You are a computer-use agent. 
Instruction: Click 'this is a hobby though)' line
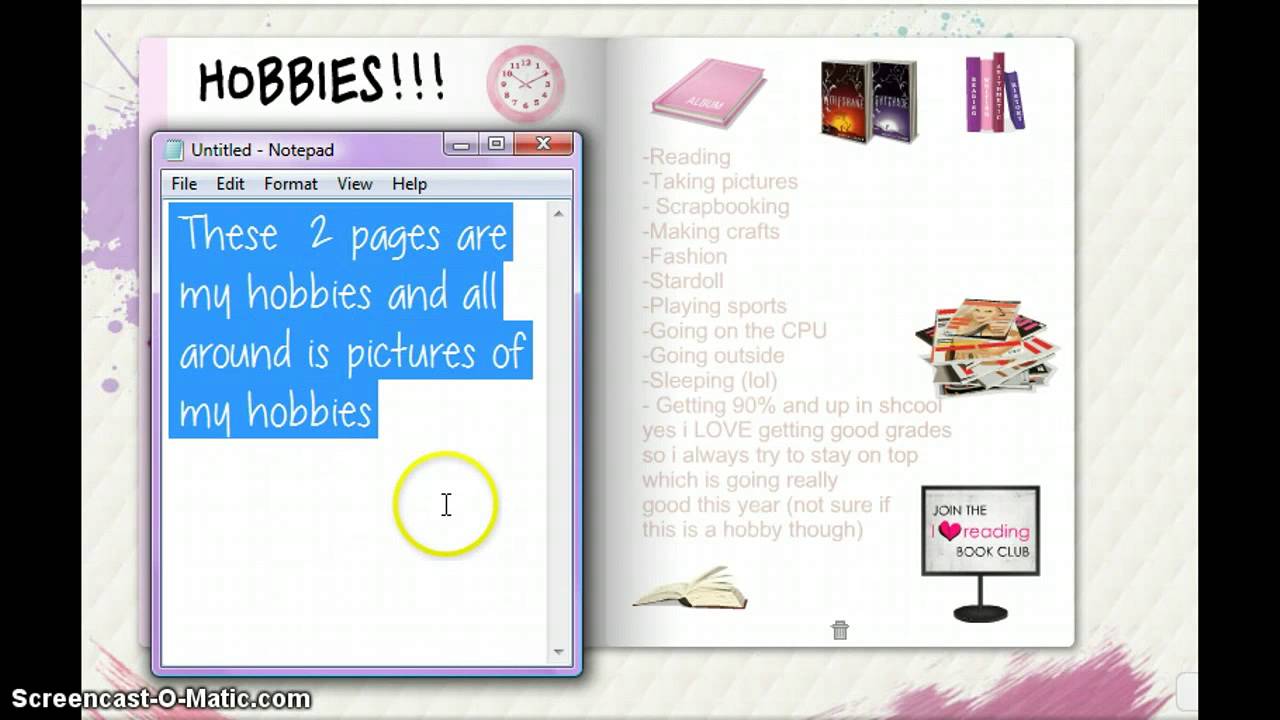click(x=753, y=530)
